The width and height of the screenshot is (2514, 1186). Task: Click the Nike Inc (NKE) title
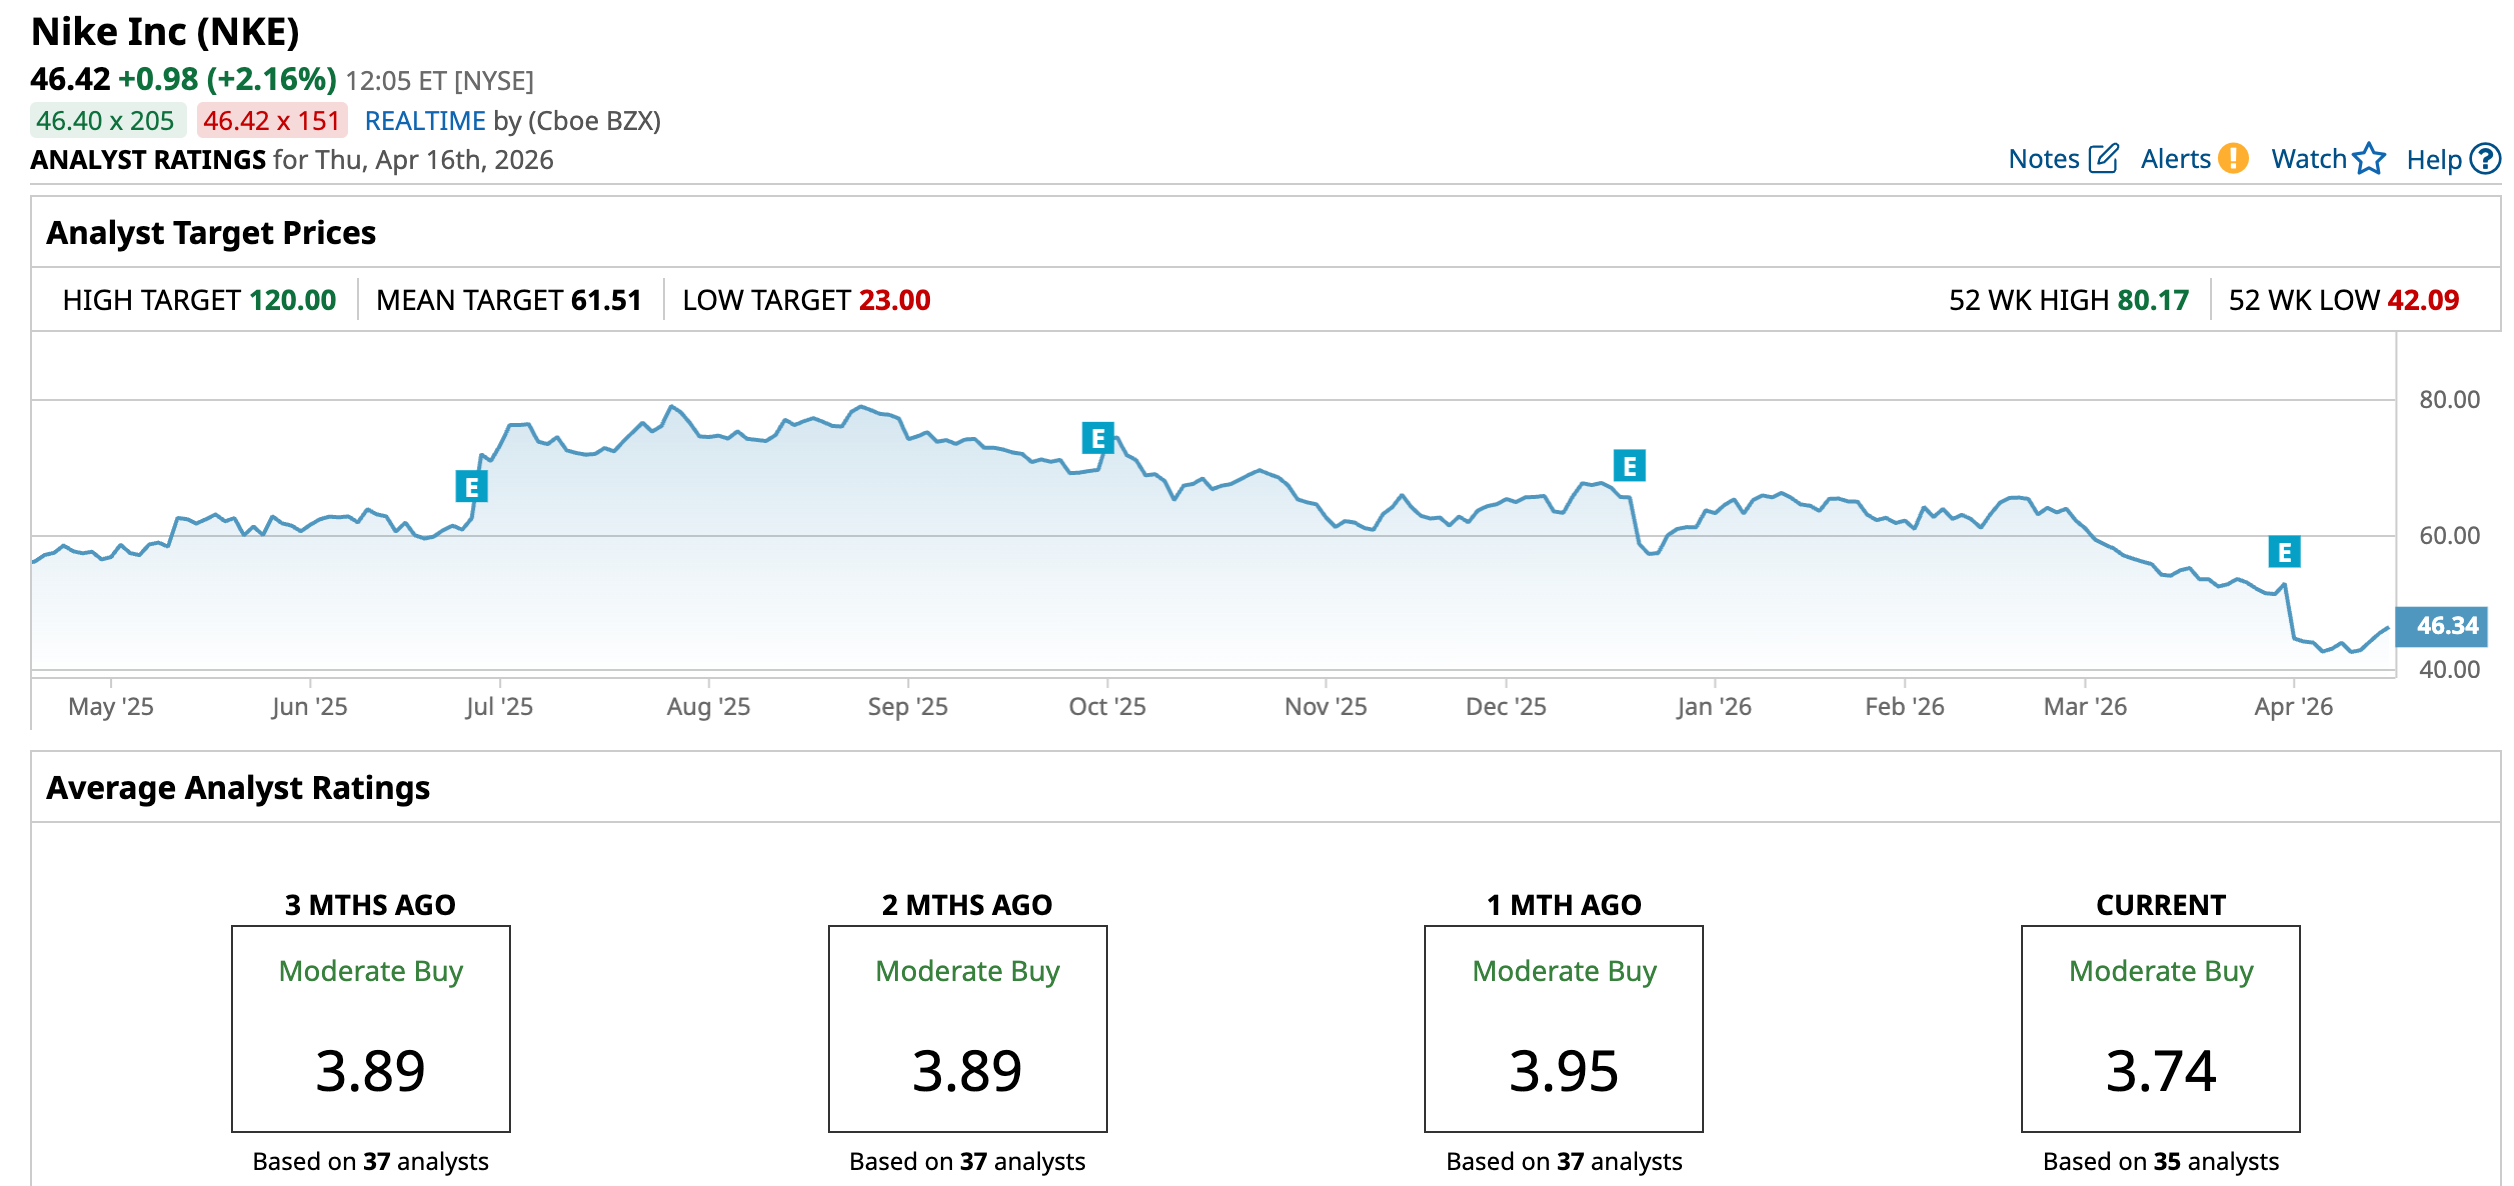click(165, 32)
